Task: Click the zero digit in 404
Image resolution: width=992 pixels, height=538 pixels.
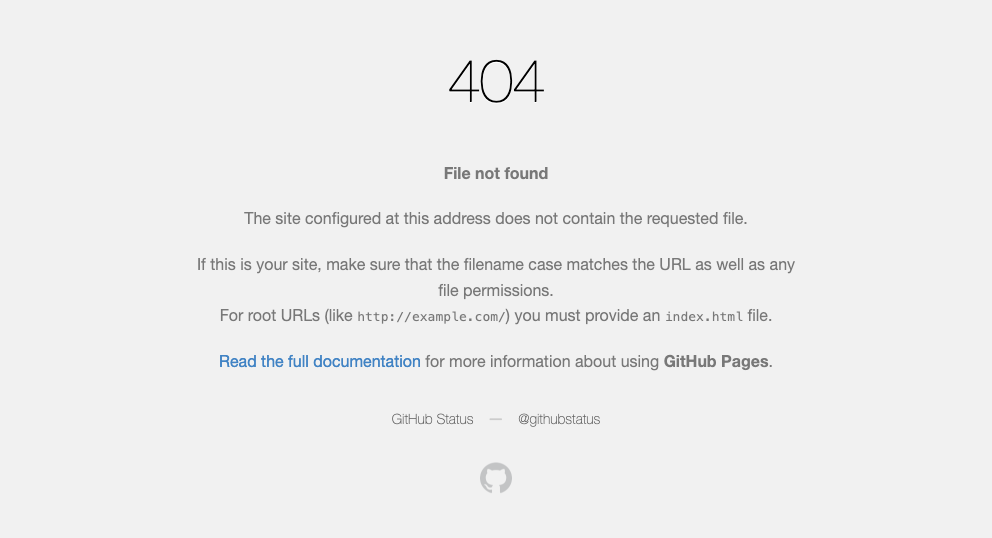Action: pyautogui.click(x=496, y=82)
